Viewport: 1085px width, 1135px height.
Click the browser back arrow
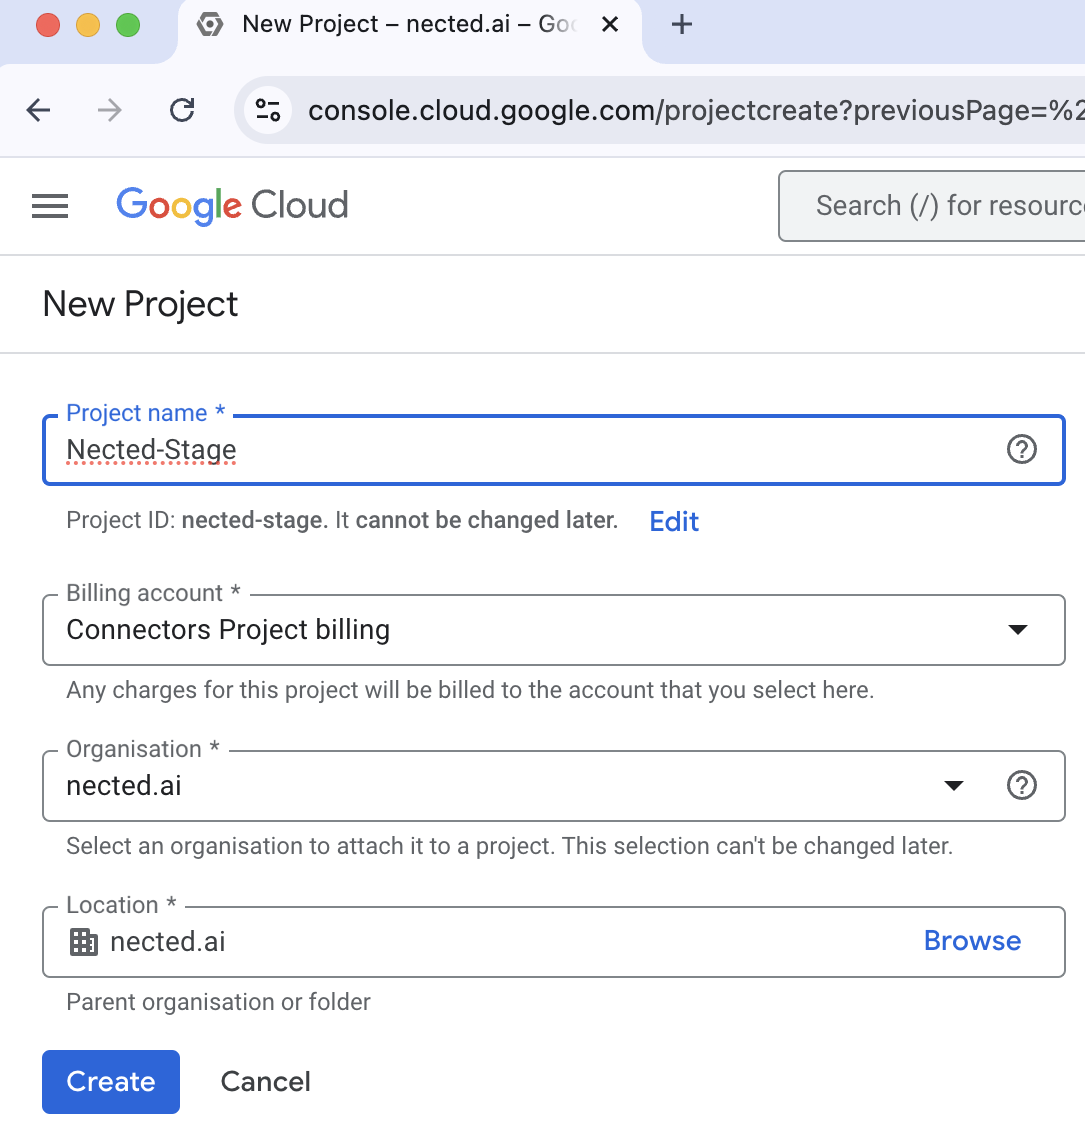[x=39, y=110]
